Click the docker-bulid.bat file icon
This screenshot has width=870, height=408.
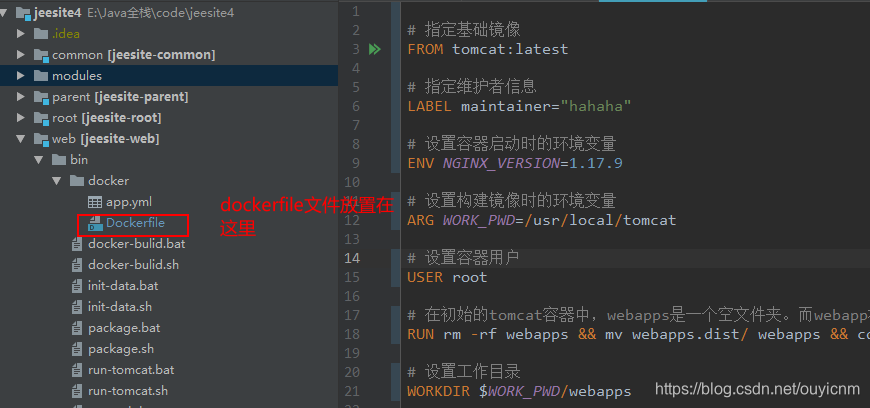(77, 244)
